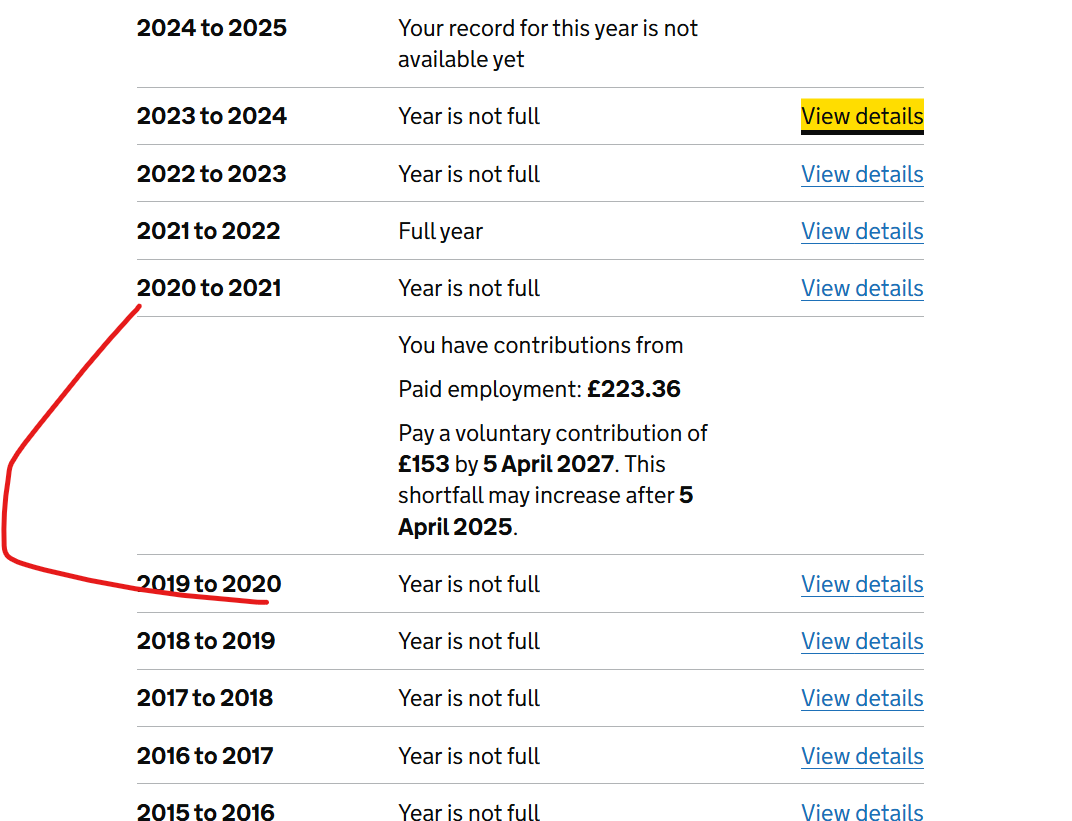Click the 2020 to 2021 year heading

click(x=209, y=288)
